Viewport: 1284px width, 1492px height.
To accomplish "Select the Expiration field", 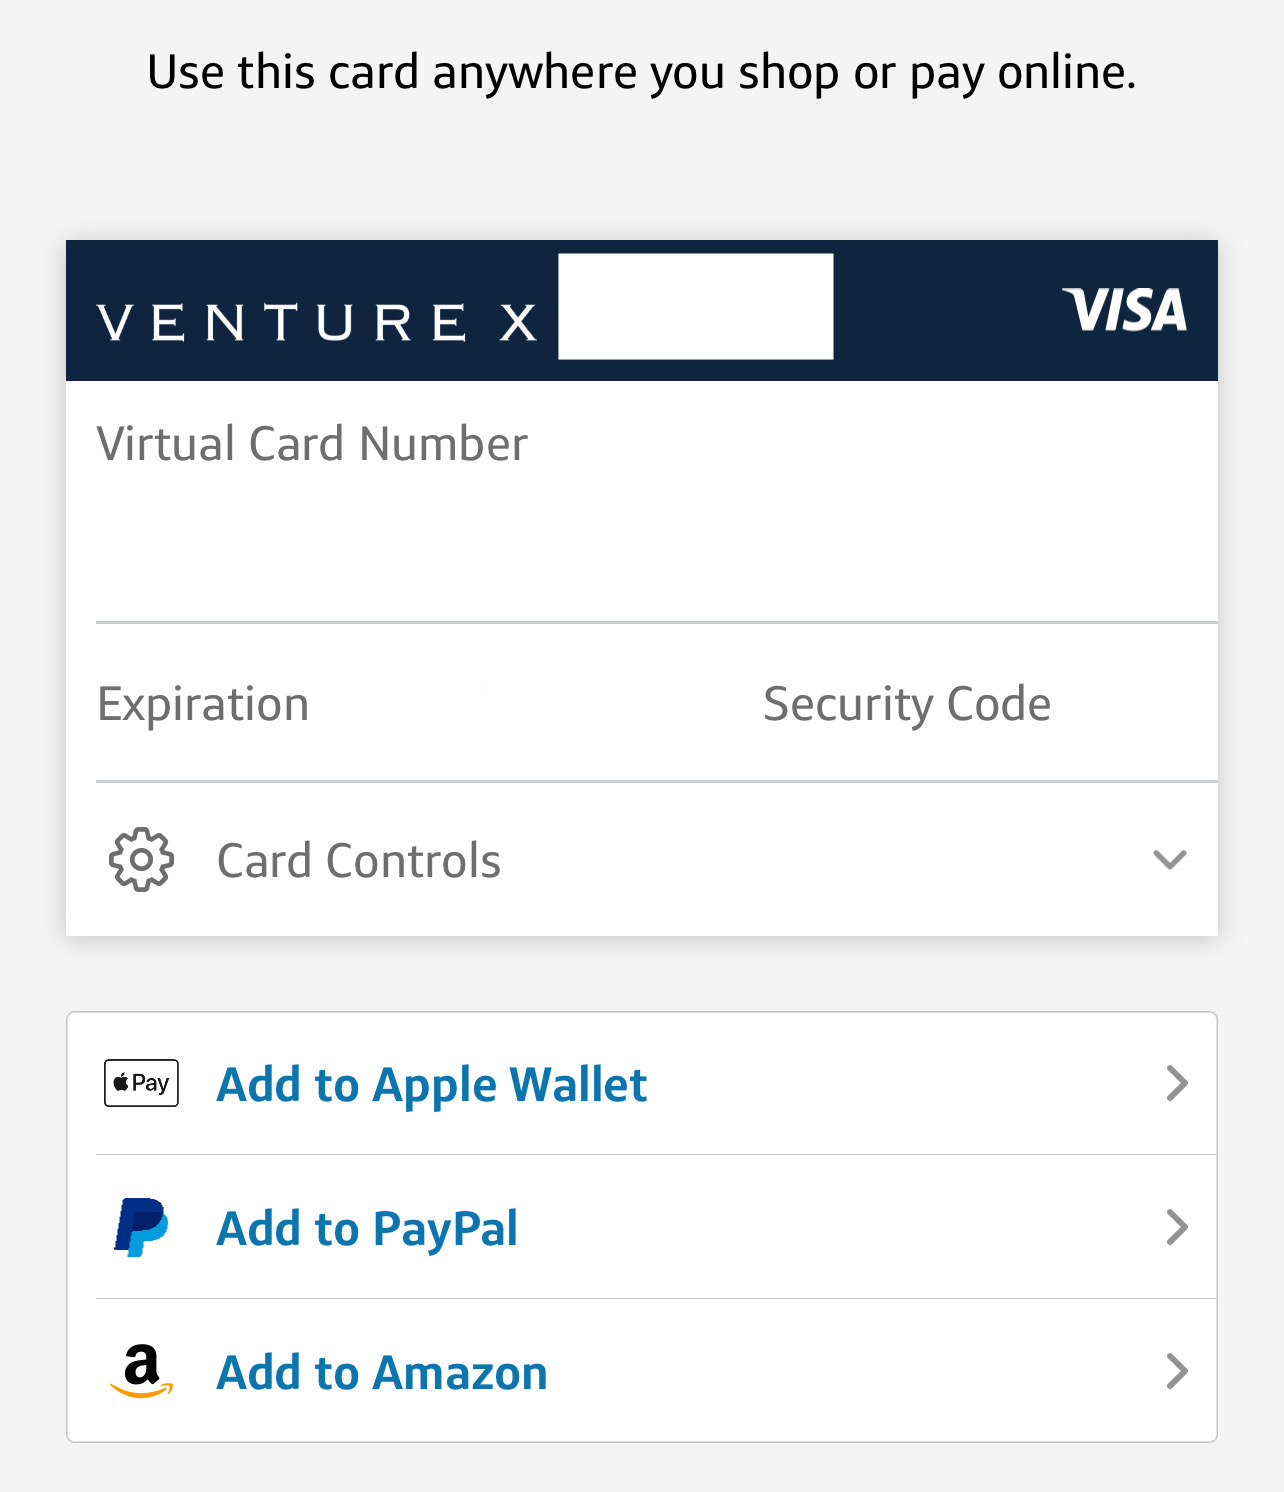I will point(203,703).
